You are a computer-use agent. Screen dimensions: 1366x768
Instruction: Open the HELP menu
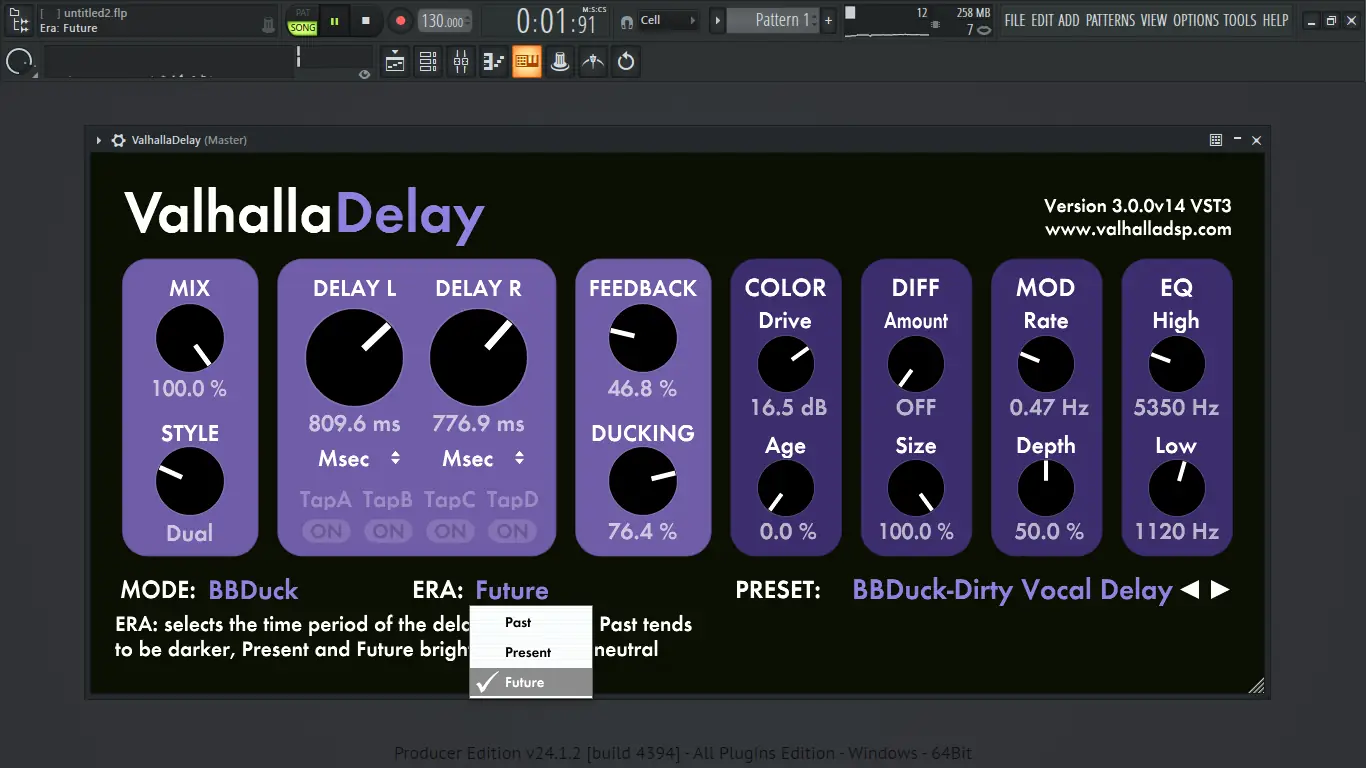click(x=1275, y=20)
